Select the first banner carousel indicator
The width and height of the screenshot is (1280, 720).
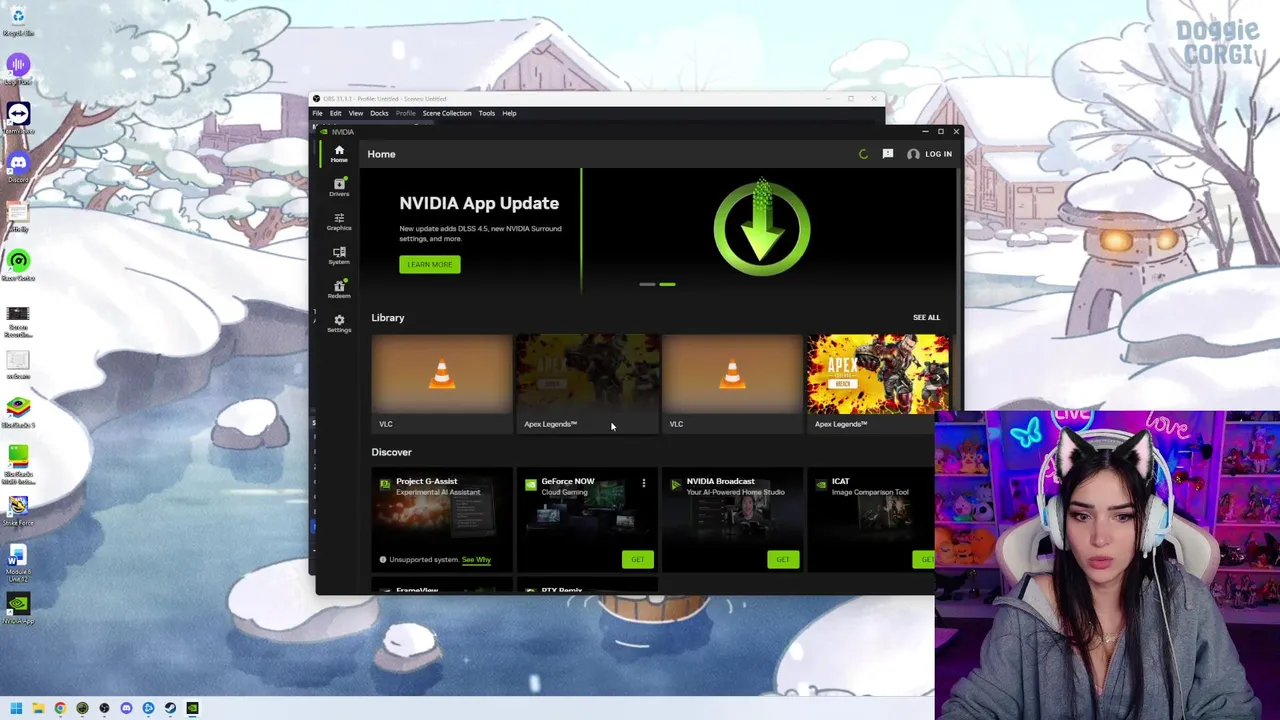tap(647, 284)
